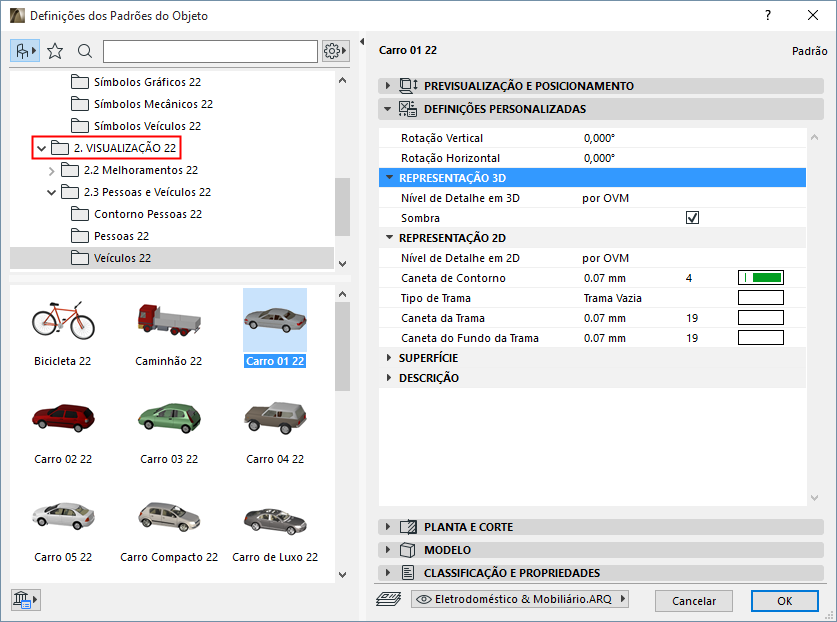Select the Pessoas 22 folder

tap(121, 236)
